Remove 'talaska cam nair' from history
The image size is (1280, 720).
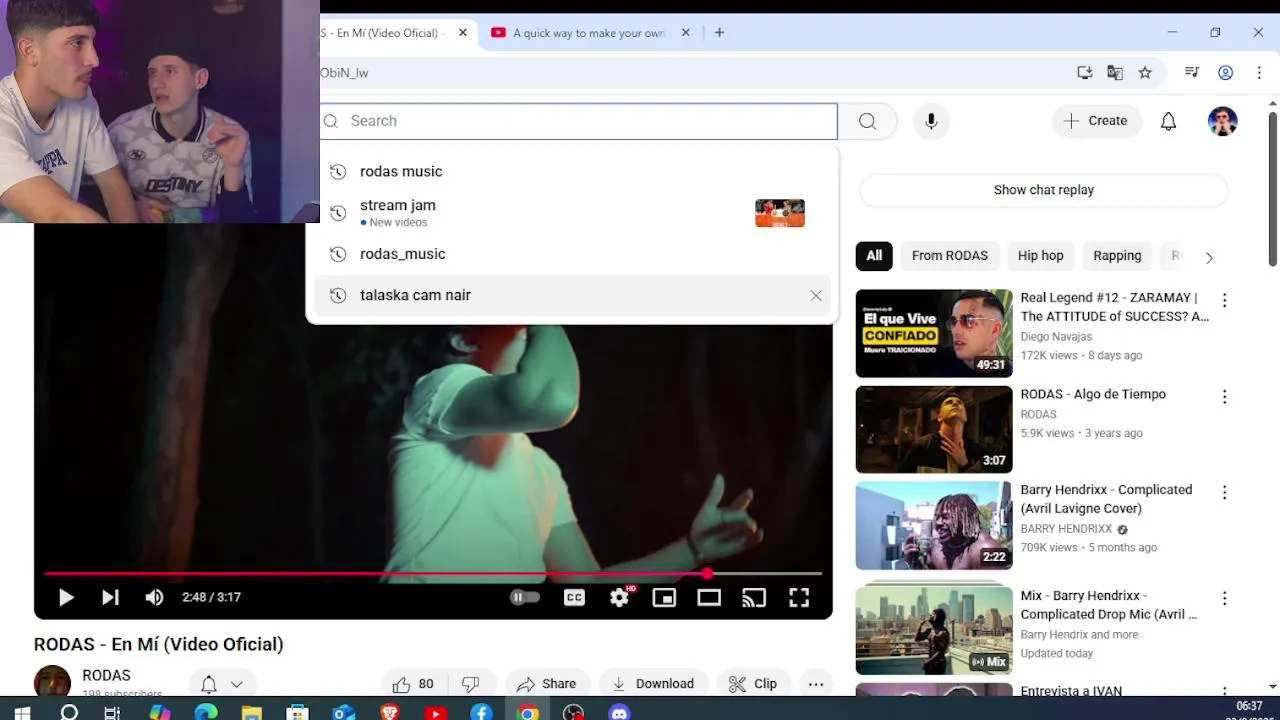(816, 295)
